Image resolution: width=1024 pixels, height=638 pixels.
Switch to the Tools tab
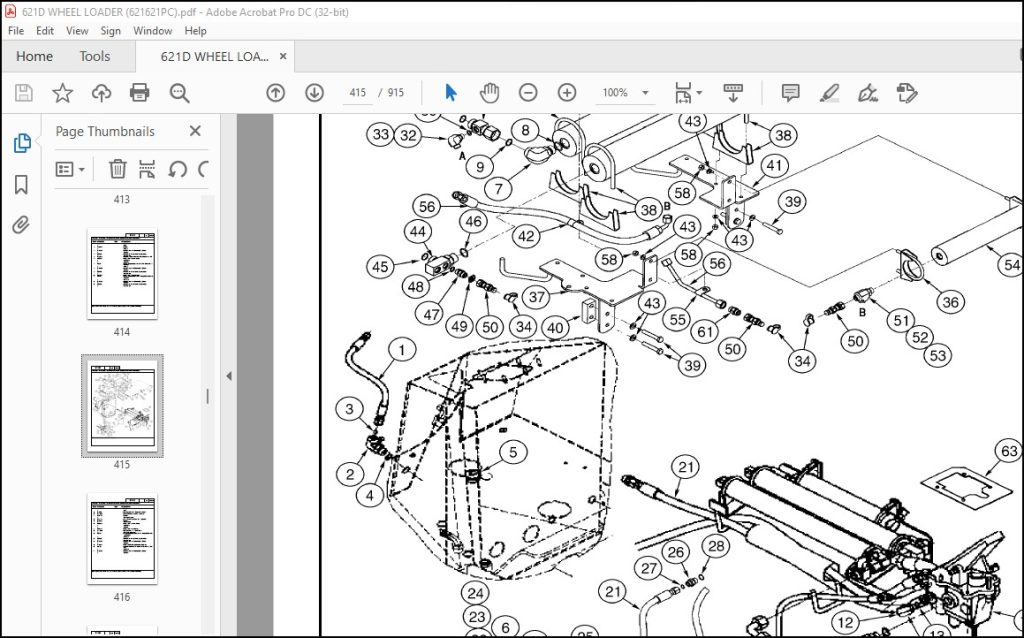(x=95, y=56)
